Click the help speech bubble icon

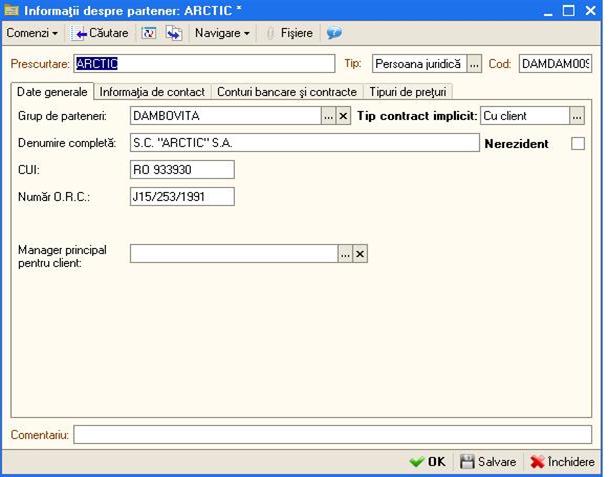pyautogui.click(x=334, y=33)
